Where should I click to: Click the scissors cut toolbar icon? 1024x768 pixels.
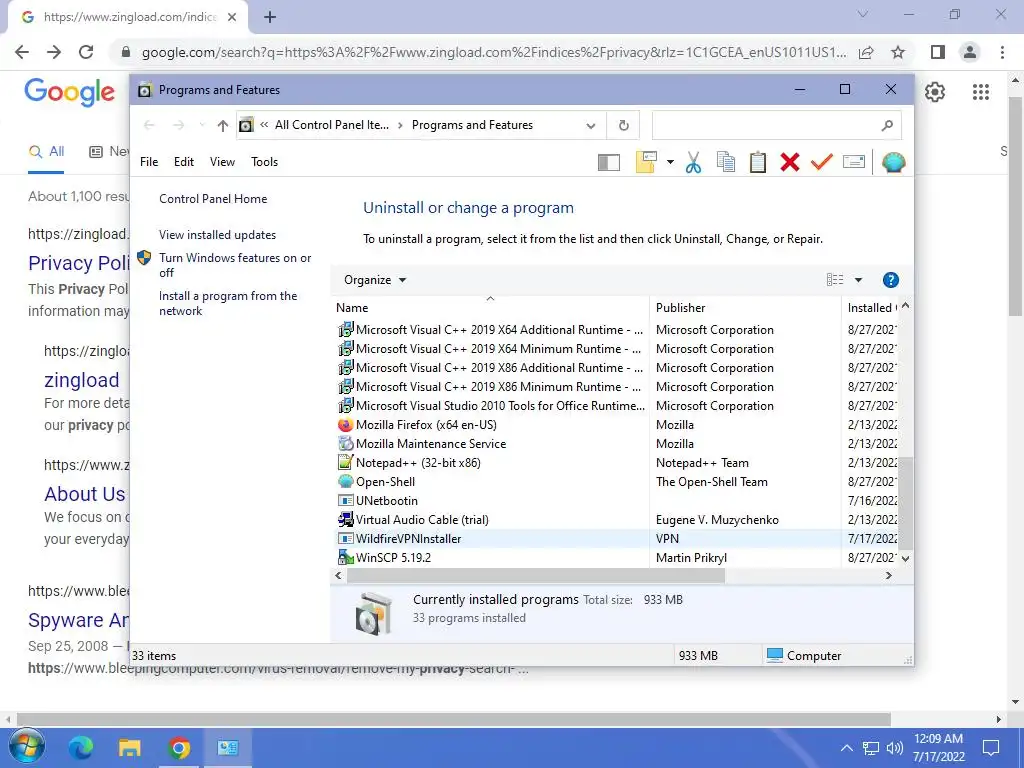coord(694,162)
